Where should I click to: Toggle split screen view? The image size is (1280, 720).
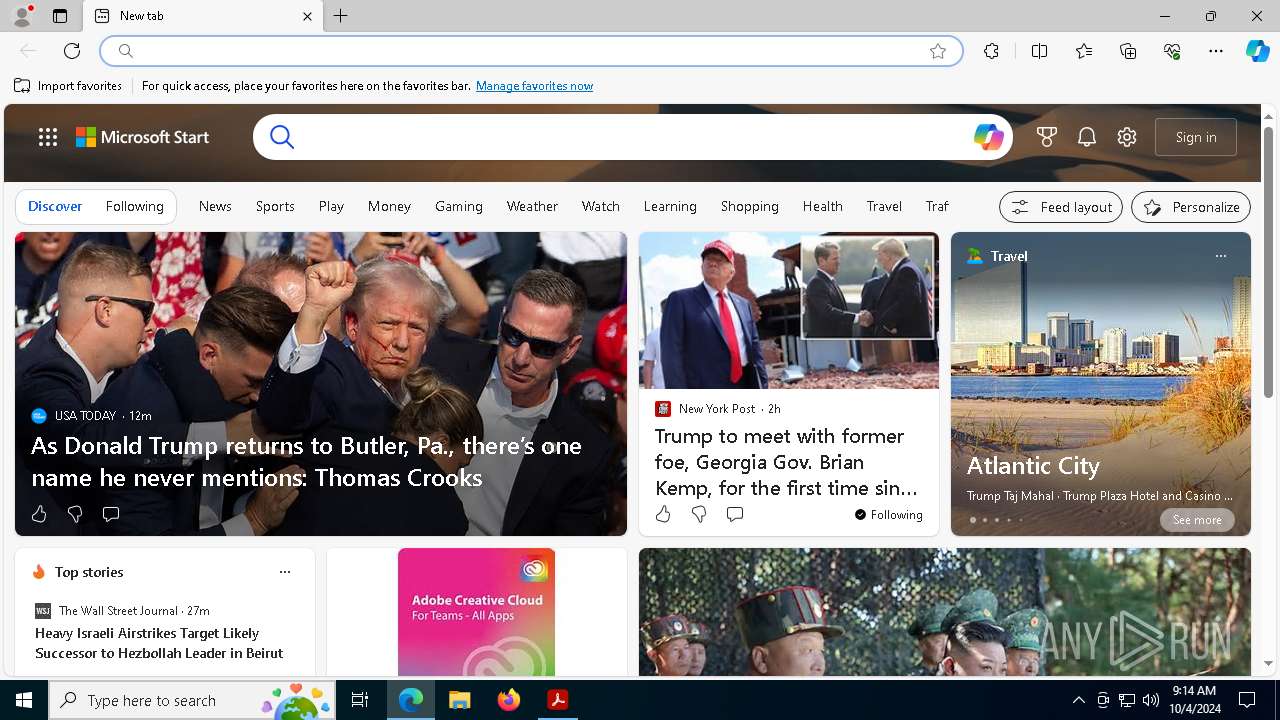point(1039,51)
